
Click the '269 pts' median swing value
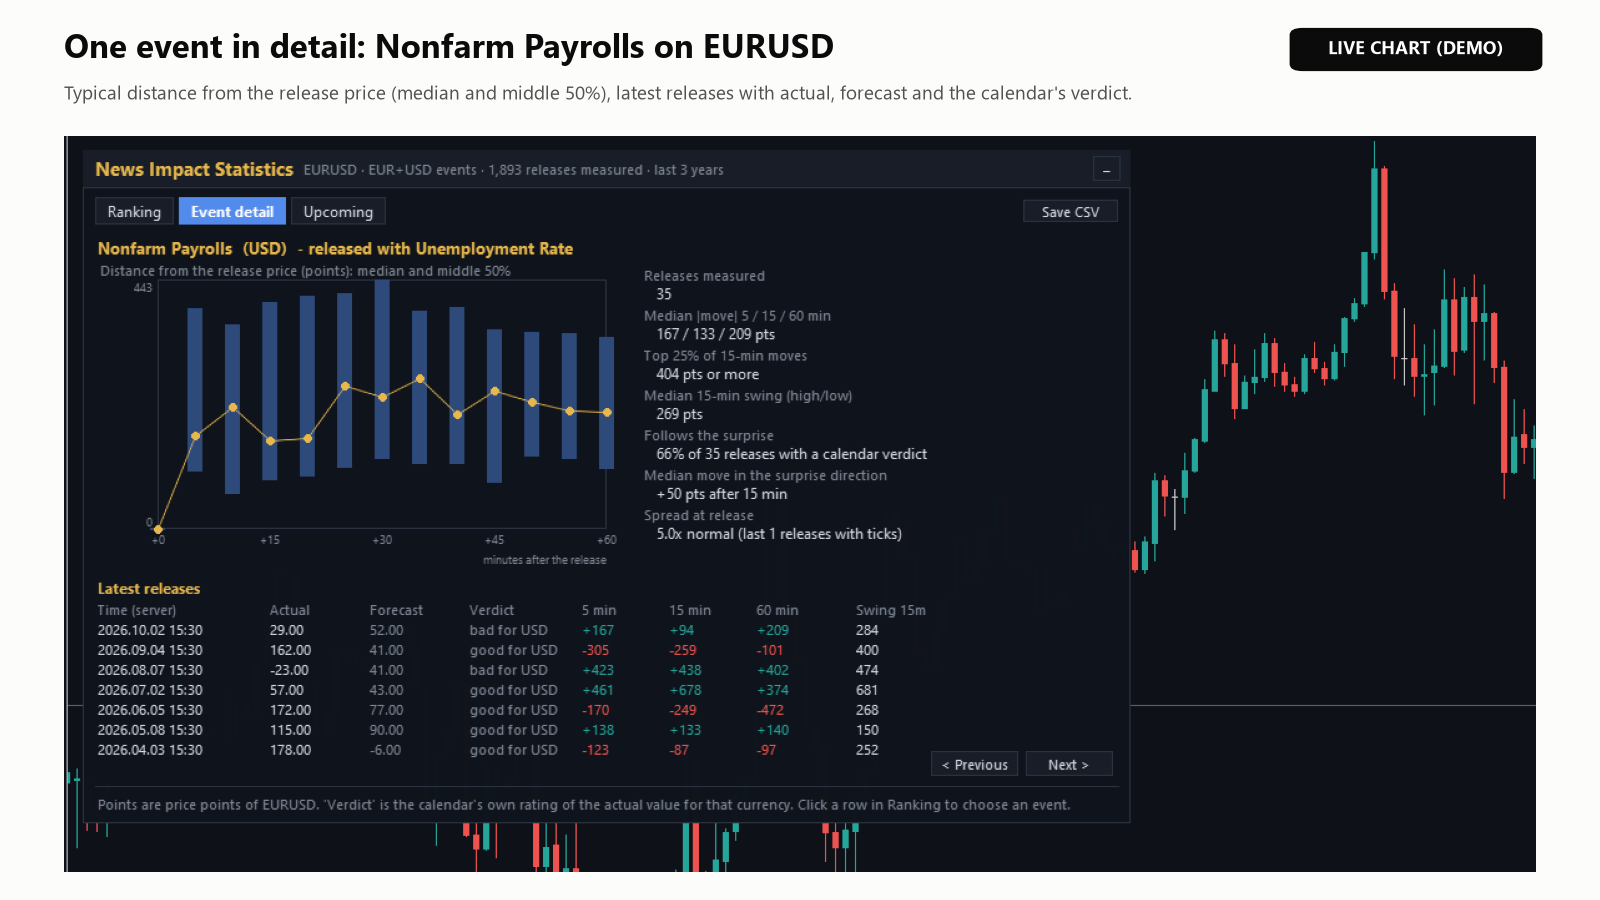click(679, 415)
